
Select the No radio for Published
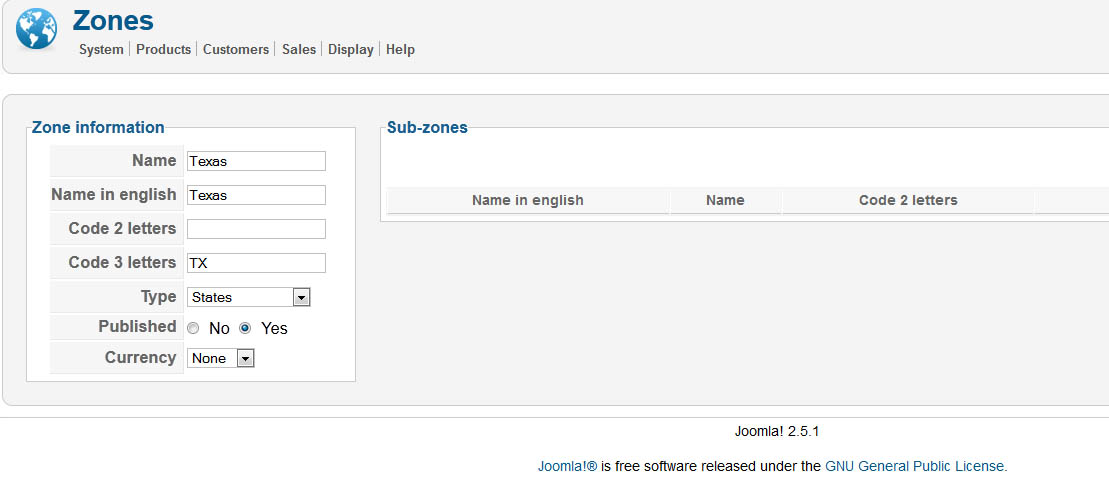(193, 328)
